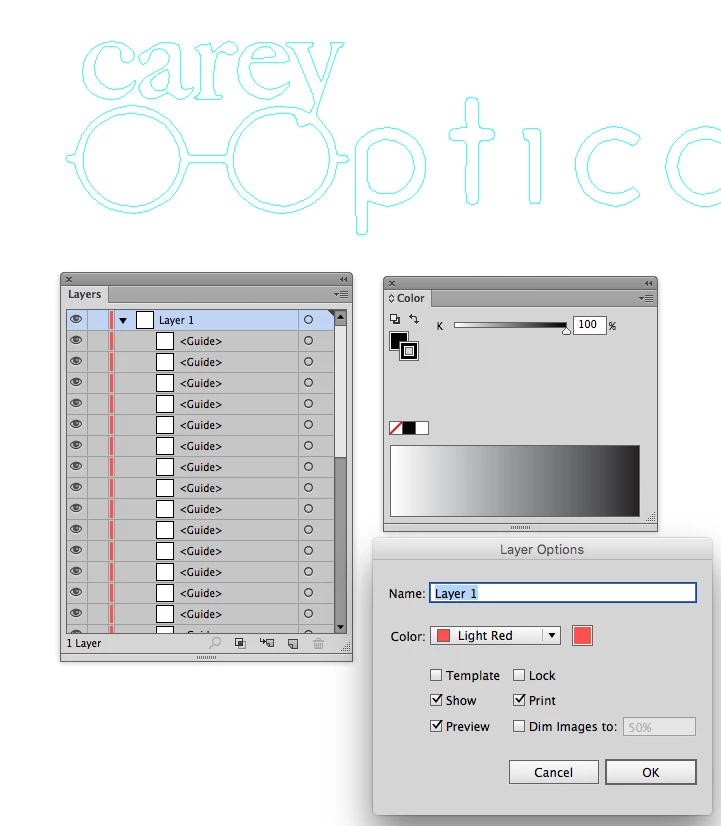
Task: Cycle Color panel view with the tab arrows icon
Action: coord(391,298)
